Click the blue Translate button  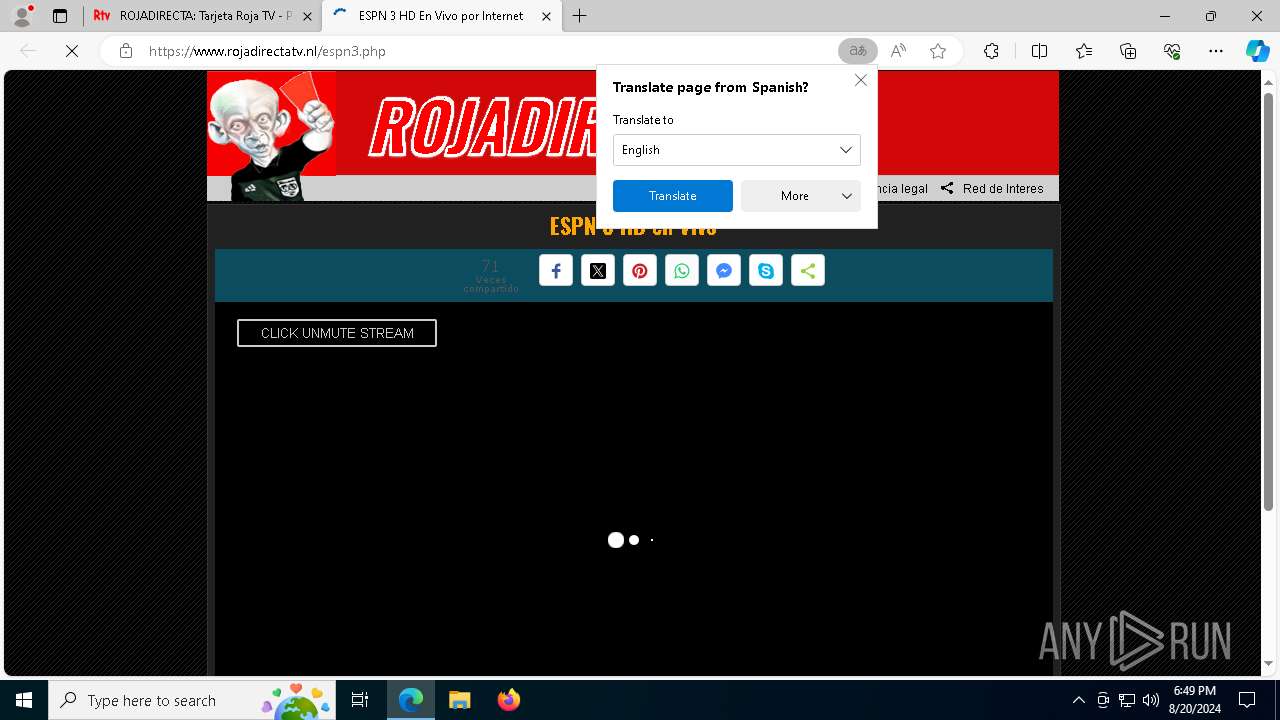coord(673,196)
